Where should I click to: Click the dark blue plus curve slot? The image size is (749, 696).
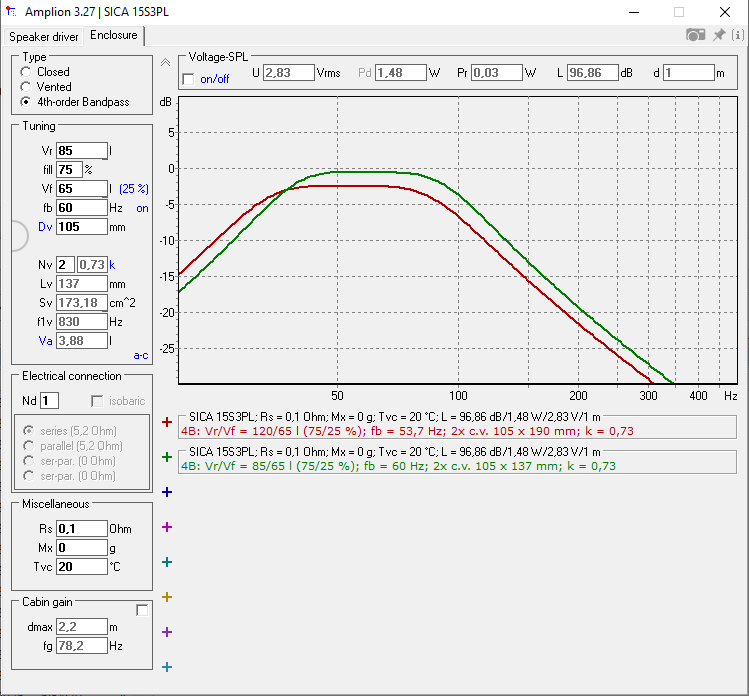167,492
